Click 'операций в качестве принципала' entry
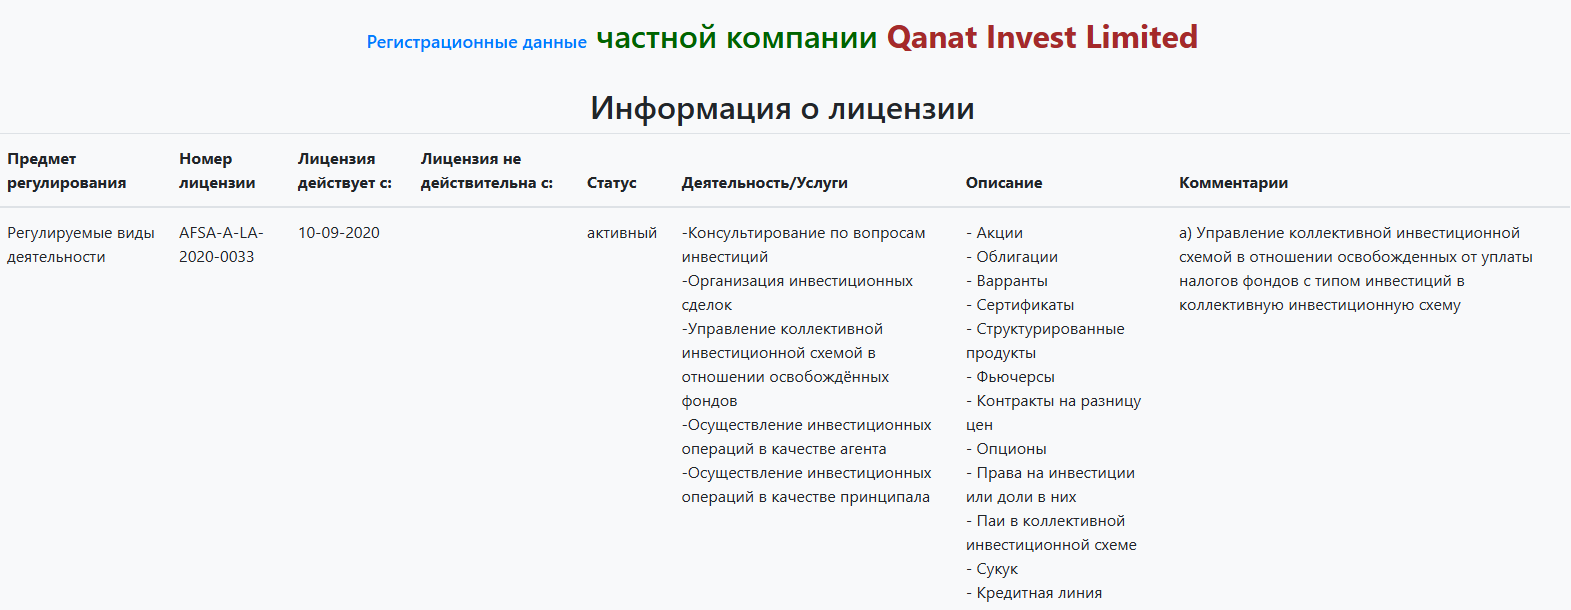 [806, 497]
